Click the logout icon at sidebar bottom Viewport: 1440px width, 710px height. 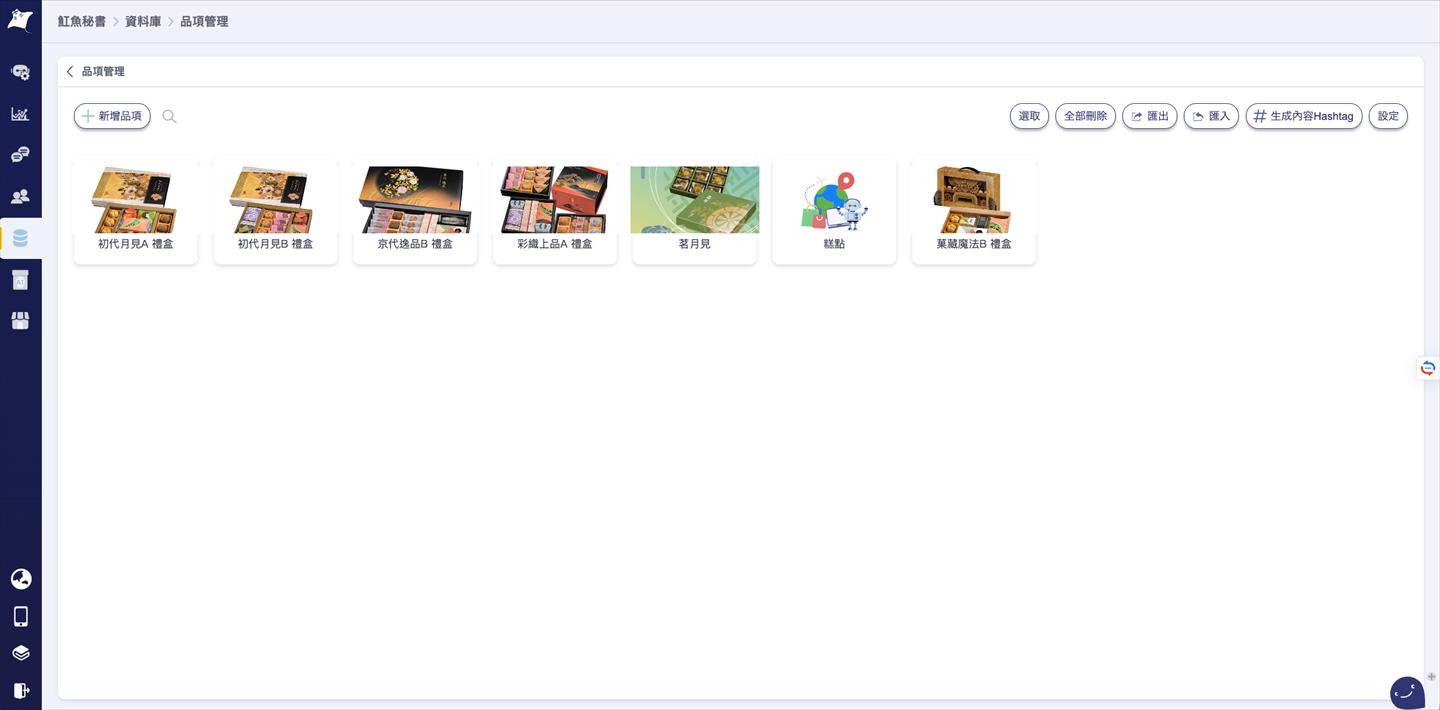tap(20, 690)
